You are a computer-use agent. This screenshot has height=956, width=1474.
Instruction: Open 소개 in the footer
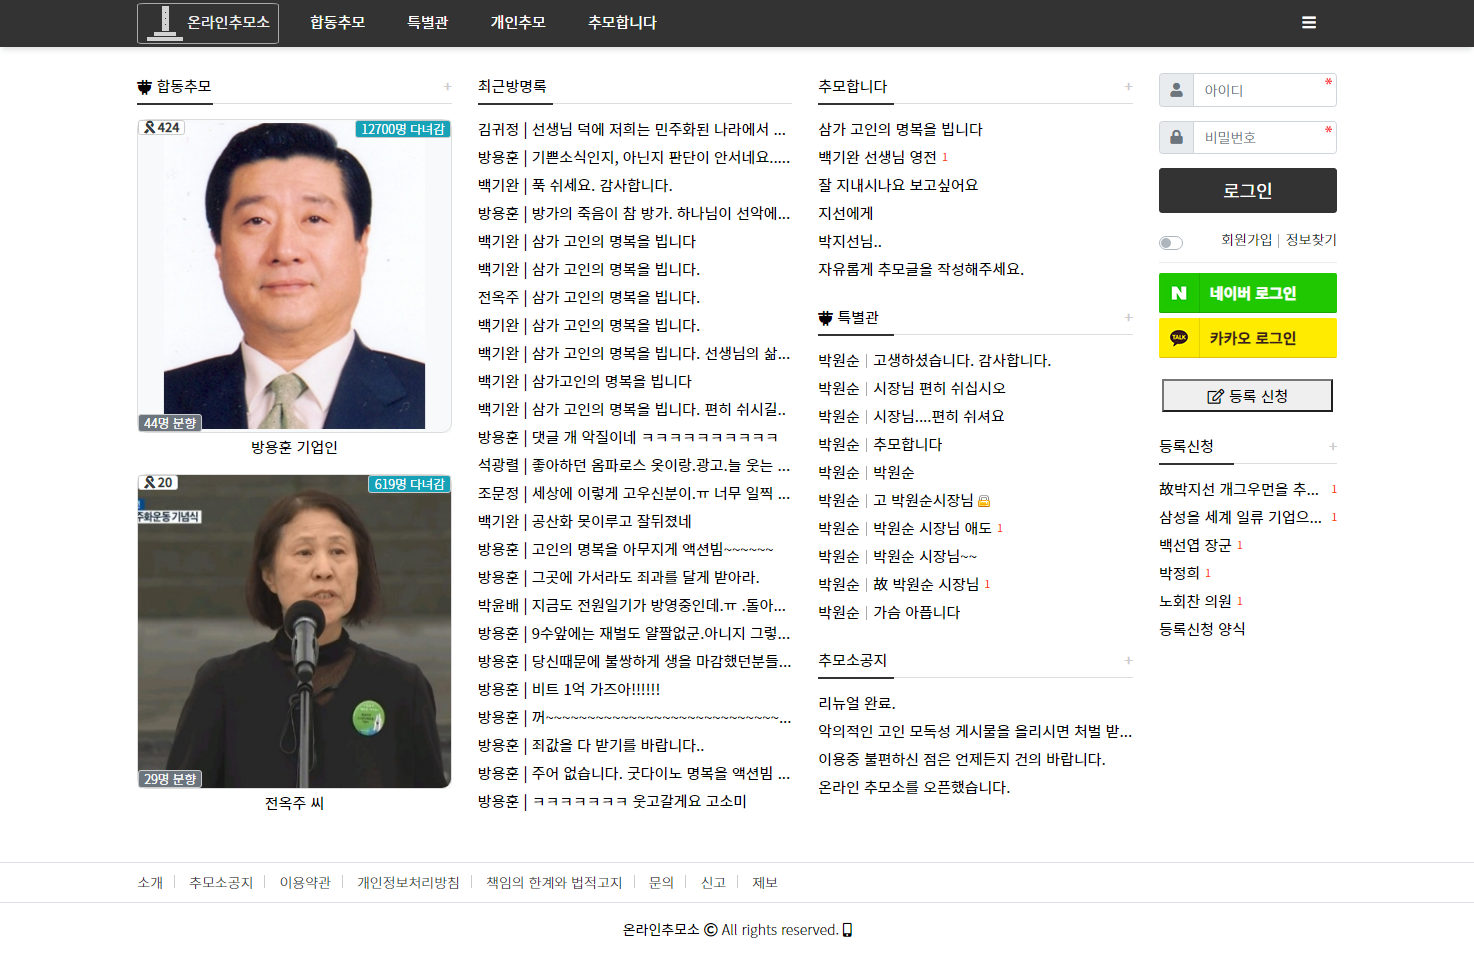click(150, 883)
